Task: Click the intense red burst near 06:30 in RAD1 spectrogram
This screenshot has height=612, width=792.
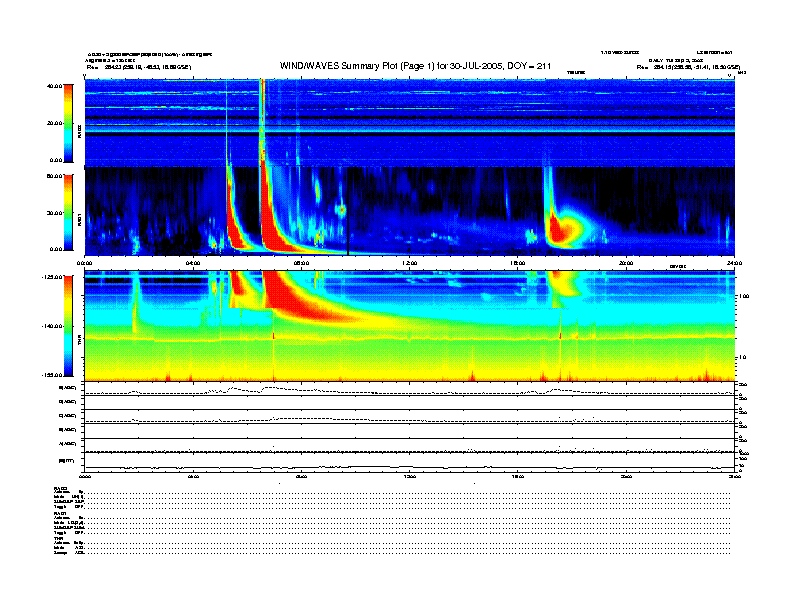Action: point(270,222)
